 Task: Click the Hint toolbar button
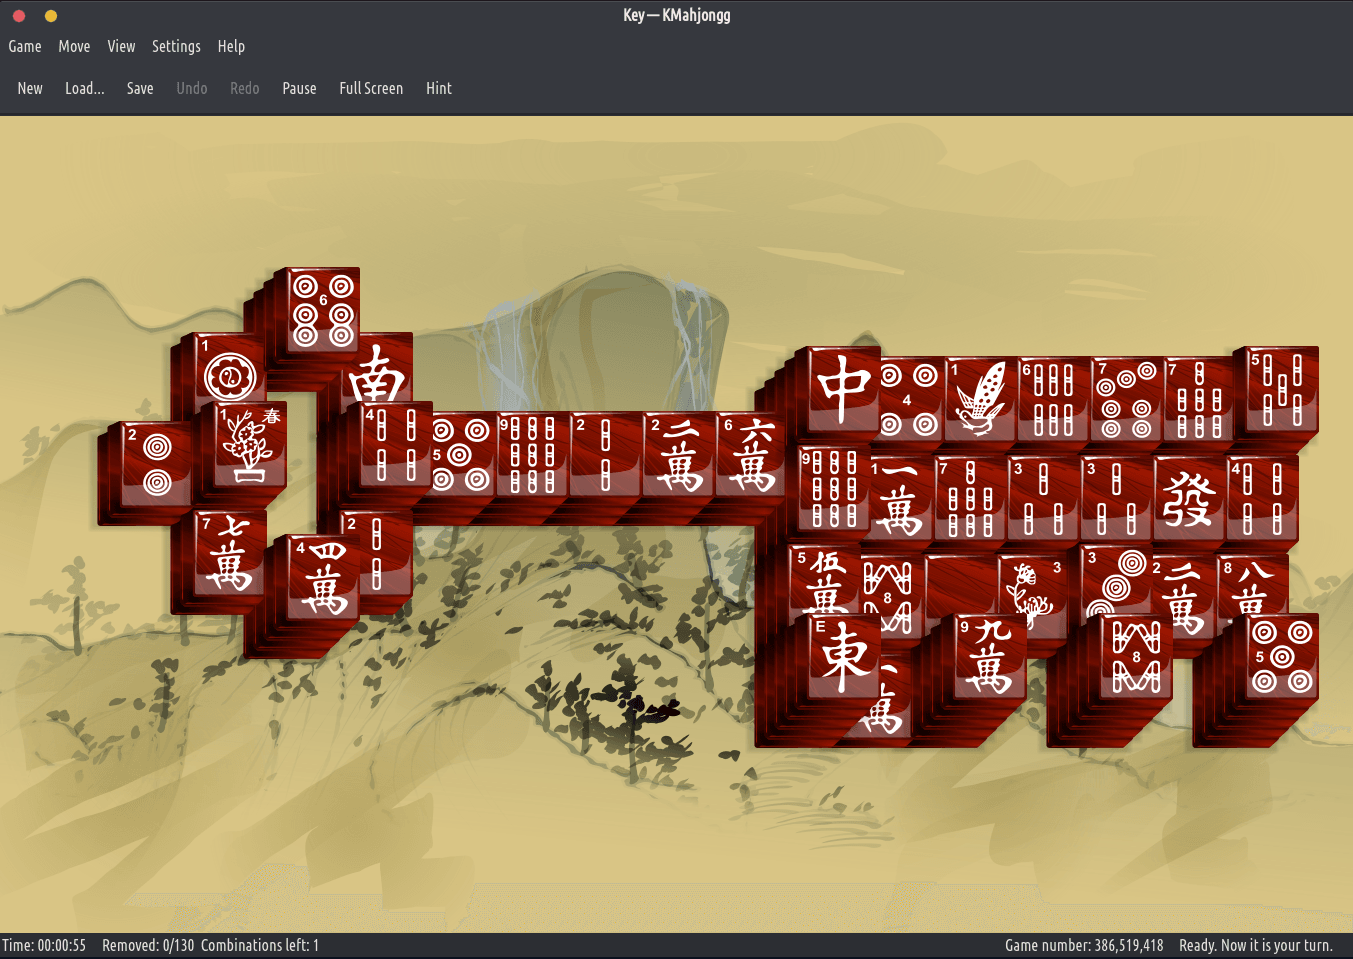(438, 88)
